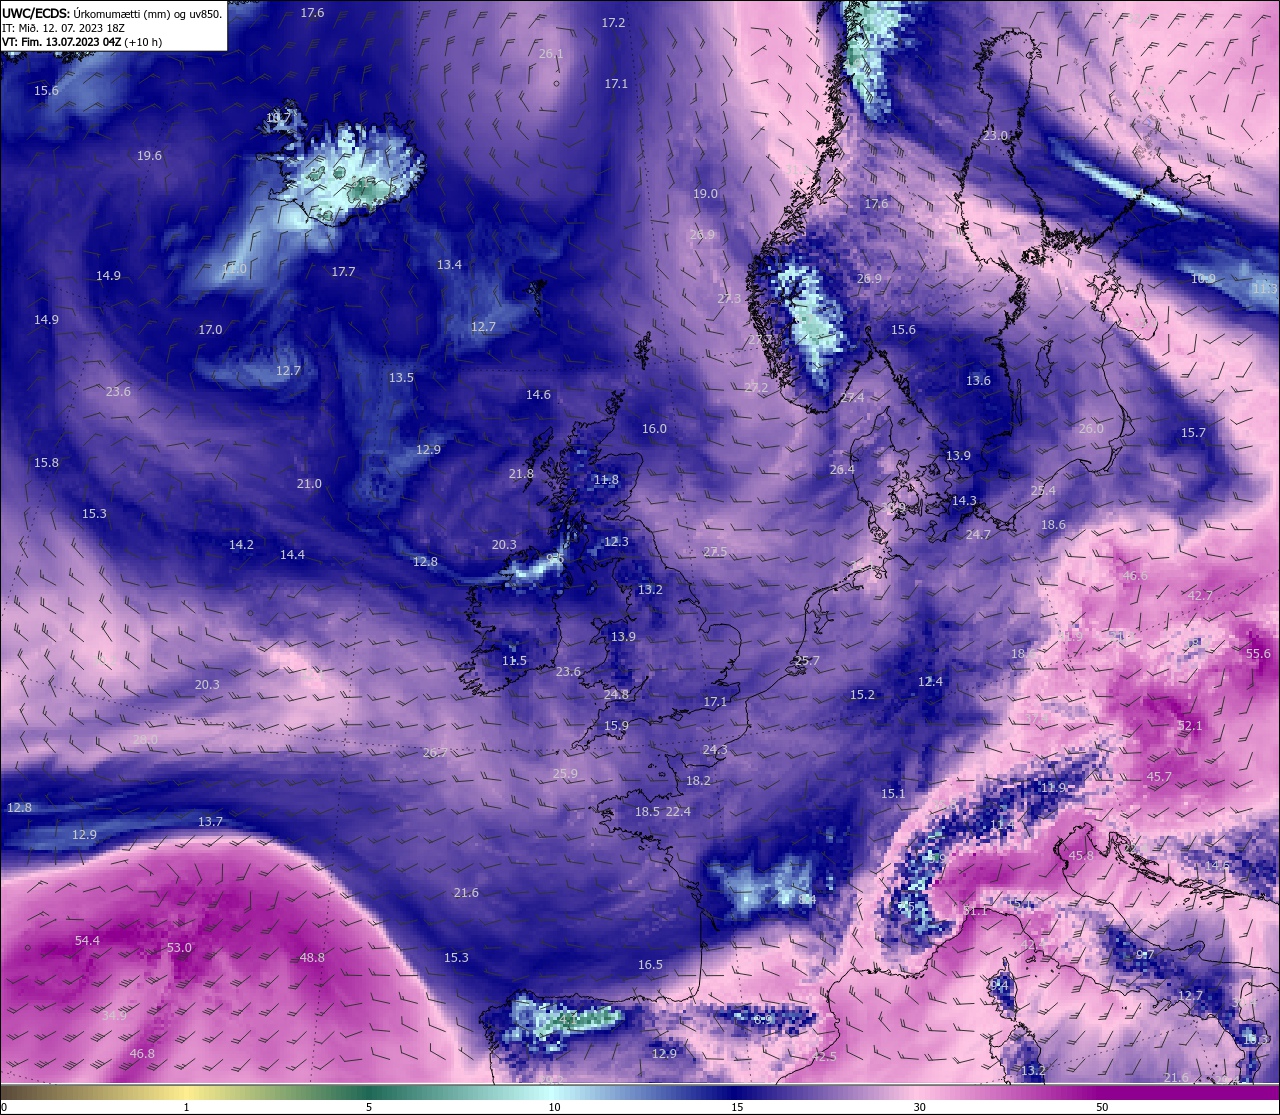Click the 14.4 value label

tap(292, 555)
